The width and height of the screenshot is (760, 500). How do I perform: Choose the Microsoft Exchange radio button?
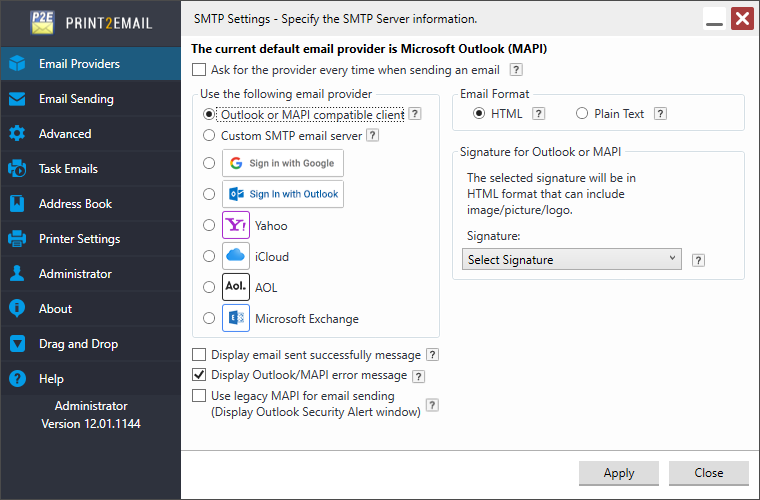coord(209,318)
